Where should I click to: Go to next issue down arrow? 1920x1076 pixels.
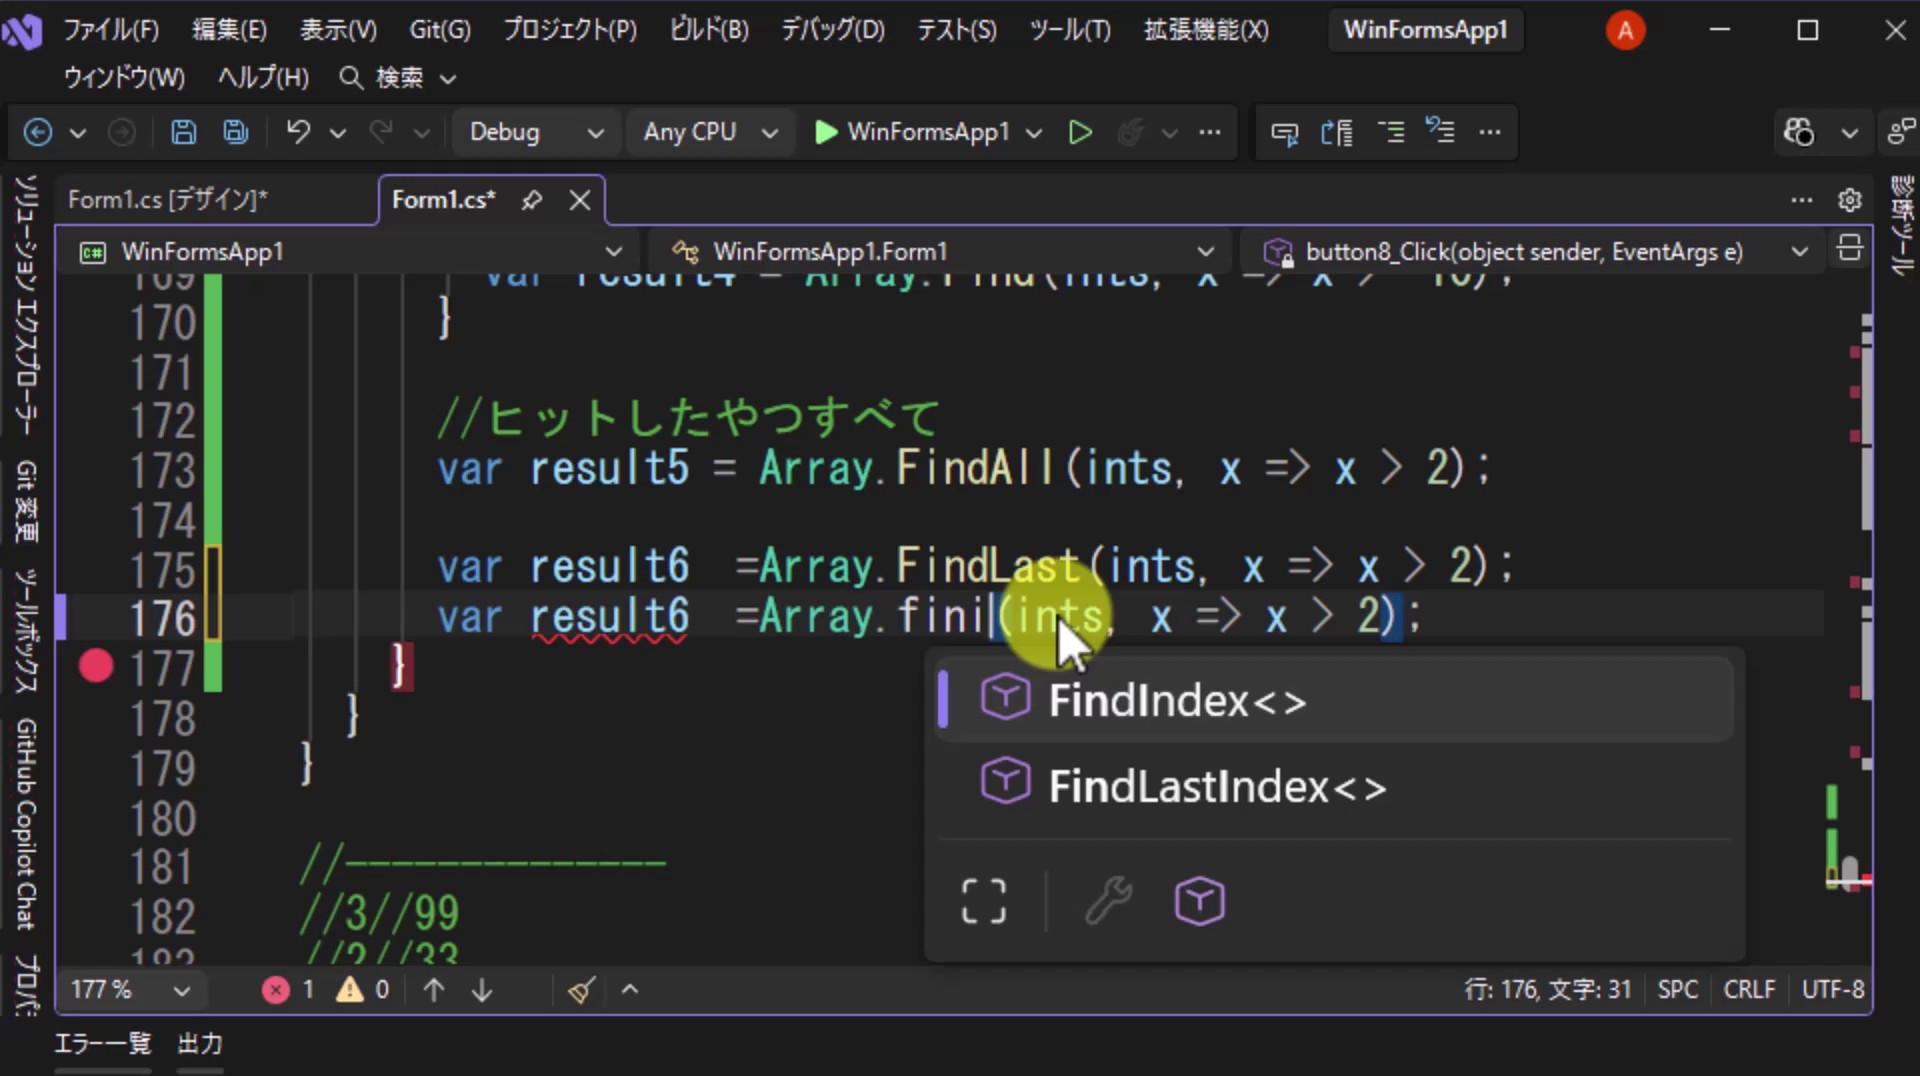point(482,990)
